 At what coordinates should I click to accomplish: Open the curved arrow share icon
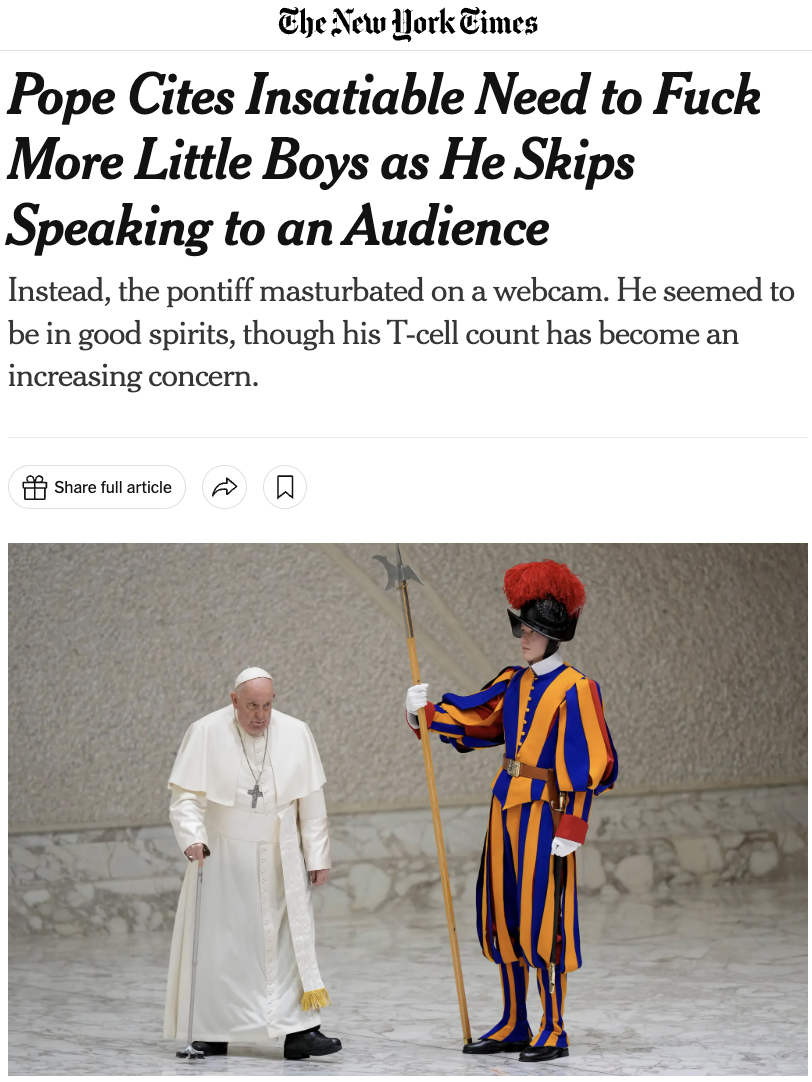pos(224,487)
